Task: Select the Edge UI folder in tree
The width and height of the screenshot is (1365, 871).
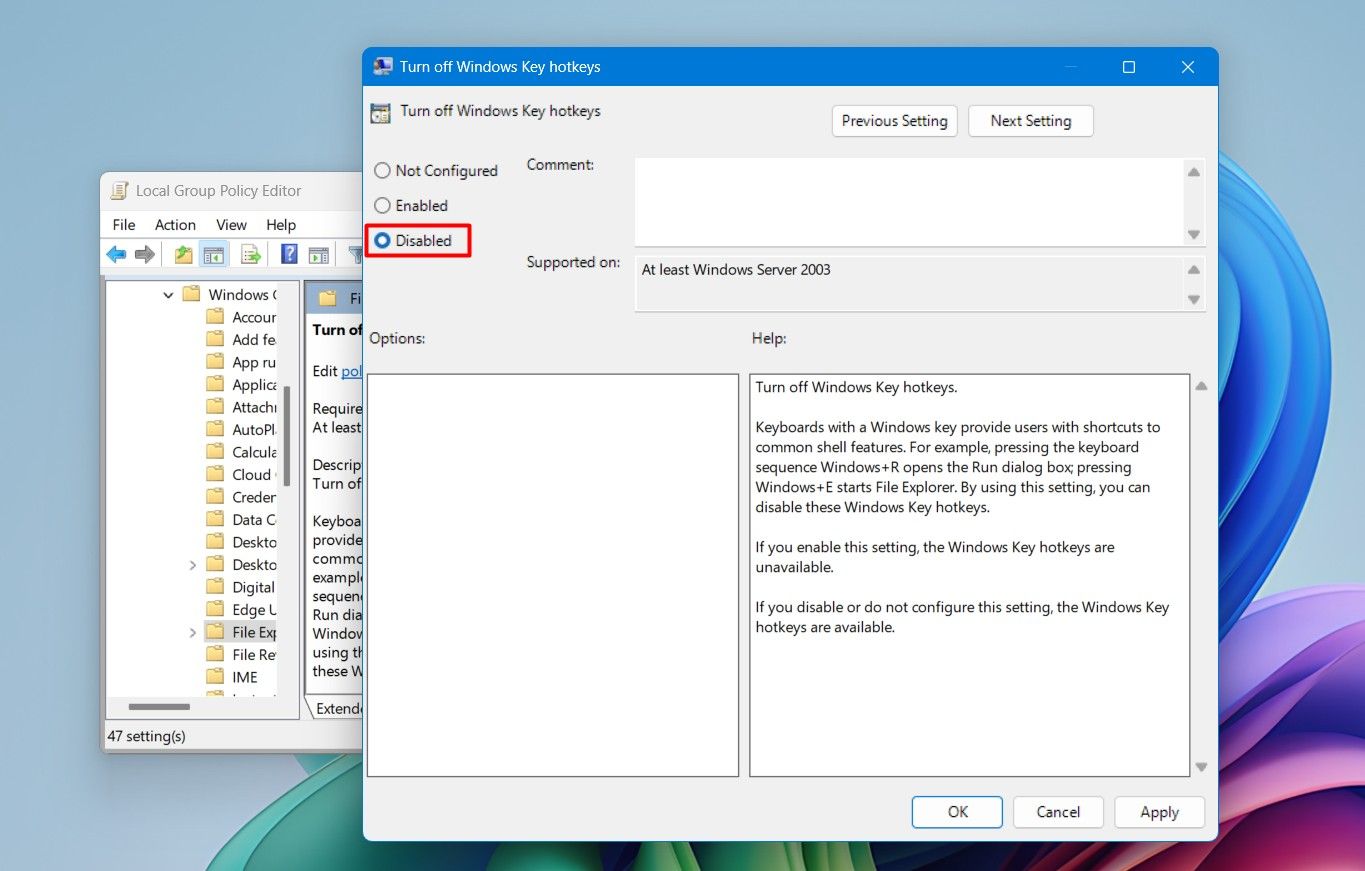Action: [241, 610]
